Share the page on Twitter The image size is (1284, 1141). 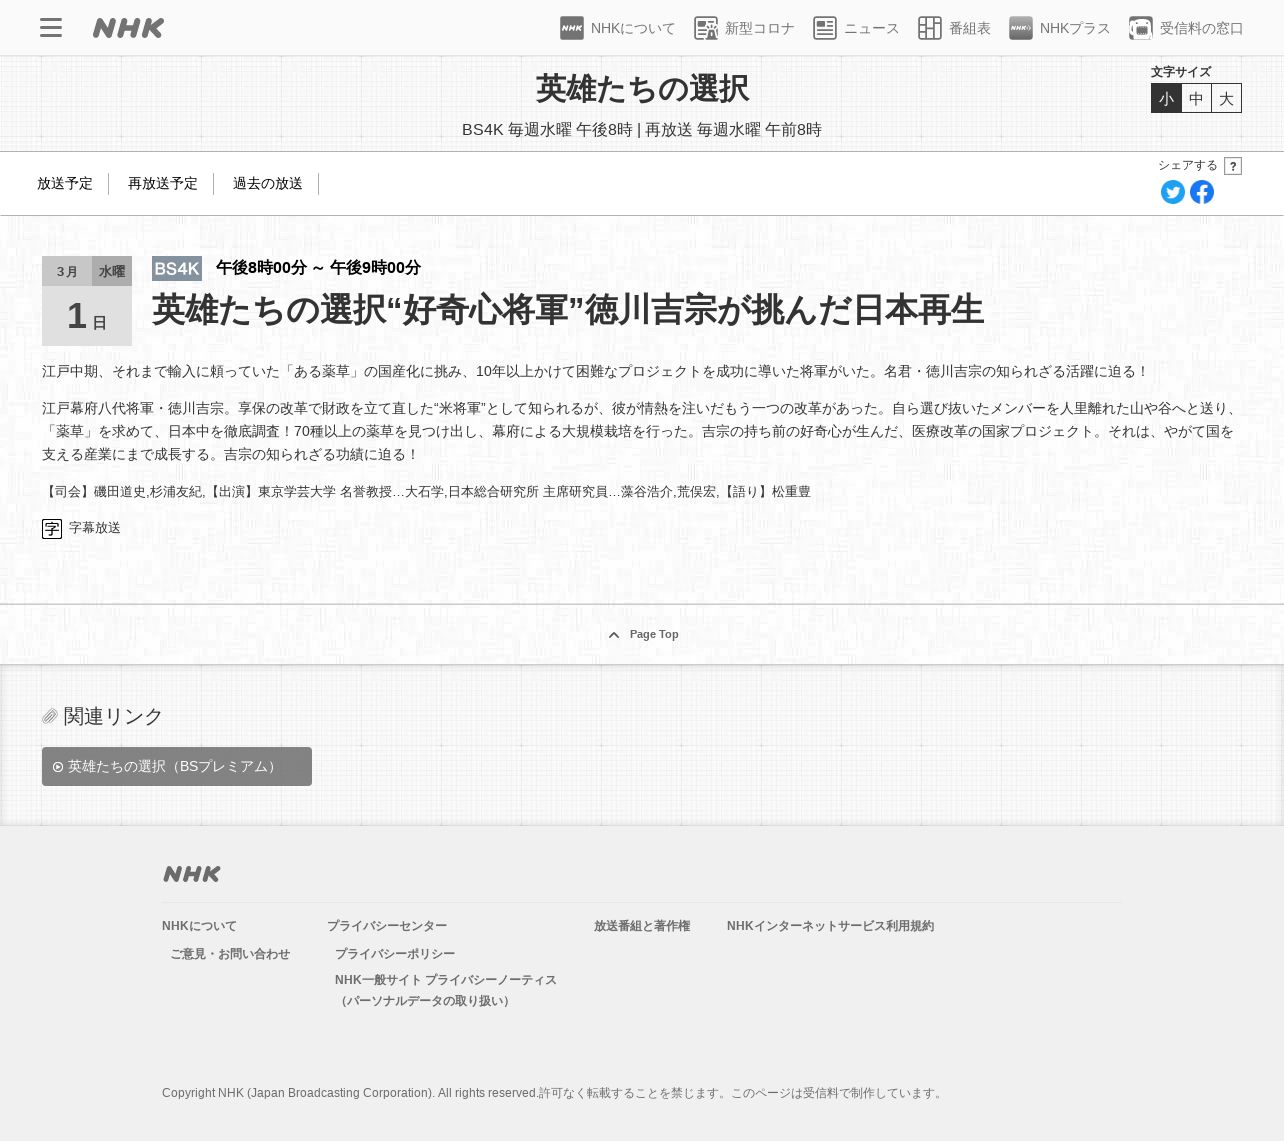[x=1173, y=192]
